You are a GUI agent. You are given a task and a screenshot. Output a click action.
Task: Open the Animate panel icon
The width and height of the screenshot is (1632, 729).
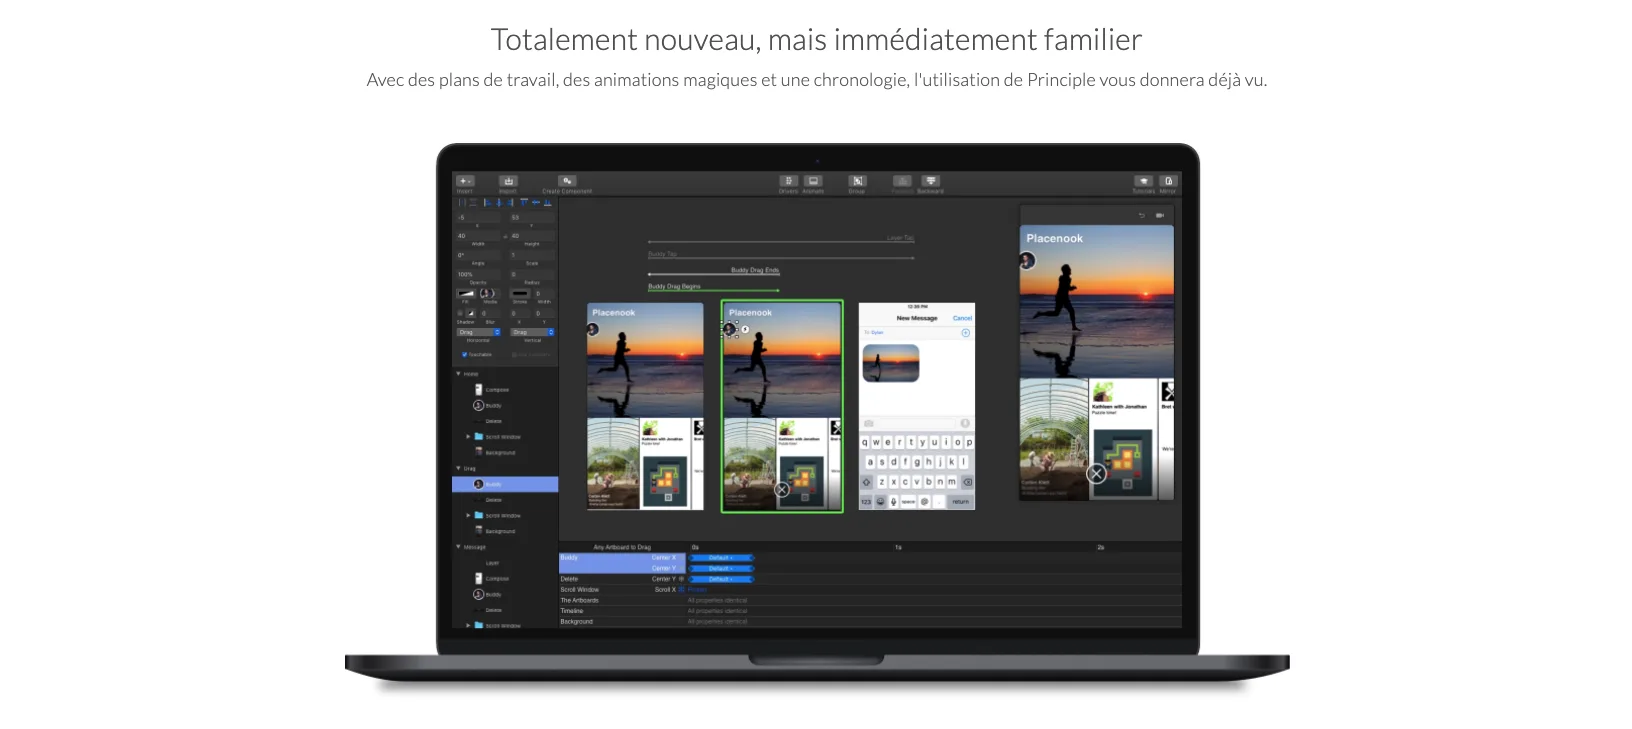coord(813,181)
